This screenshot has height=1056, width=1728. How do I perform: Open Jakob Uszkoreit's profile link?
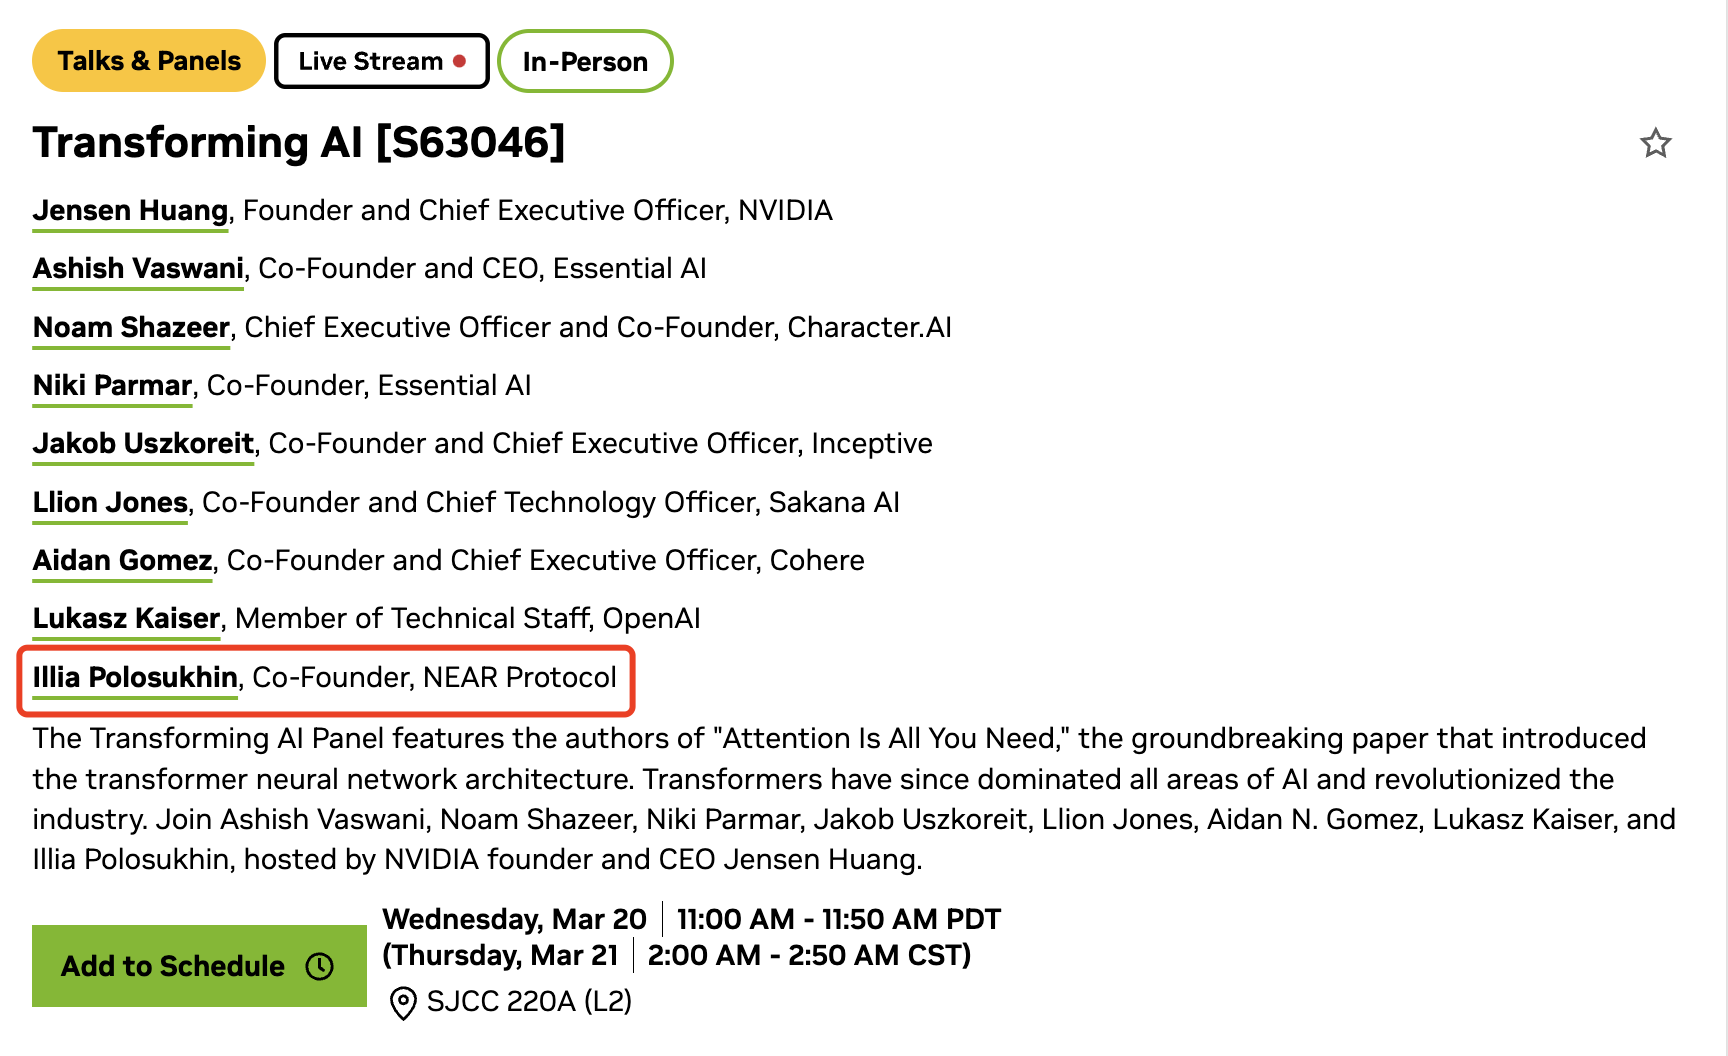pyautogui.click(x=143, y=444)
